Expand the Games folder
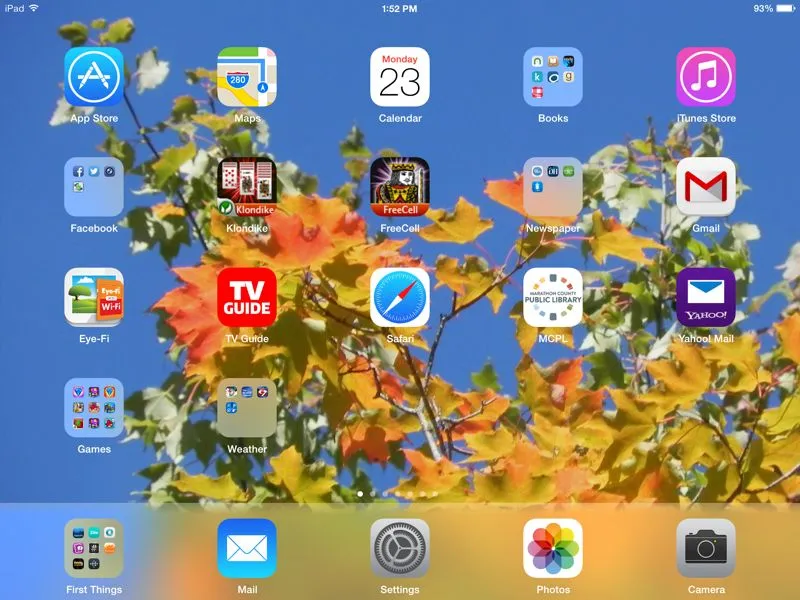Viewport: 800px width, 600px height. click(x=94, y=408)
